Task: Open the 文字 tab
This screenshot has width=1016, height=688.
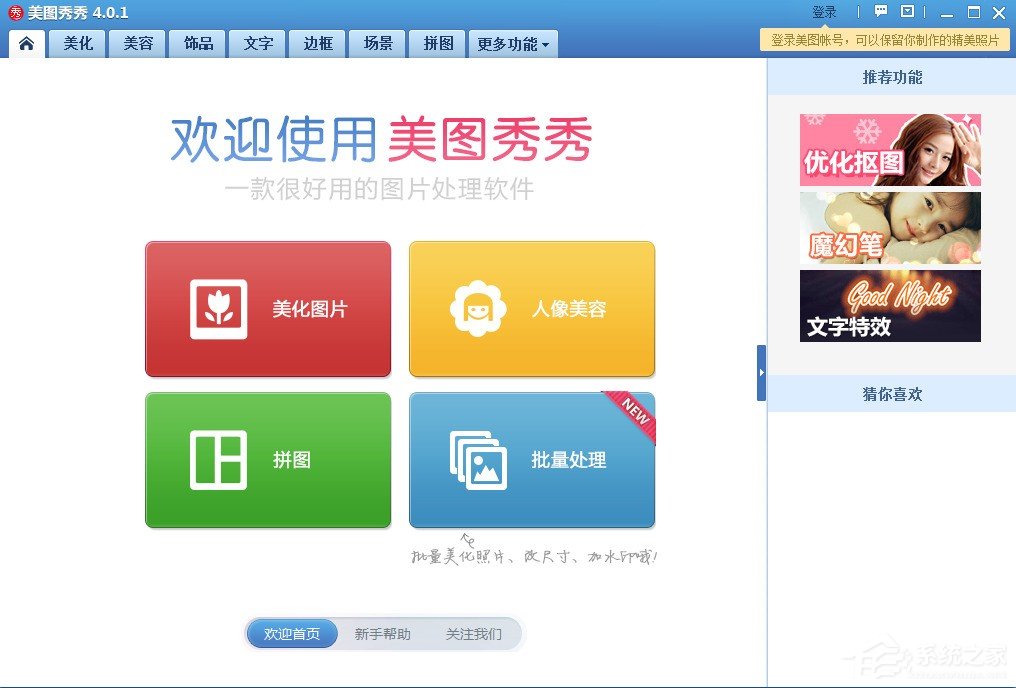Action: click(x=257, y=43)
